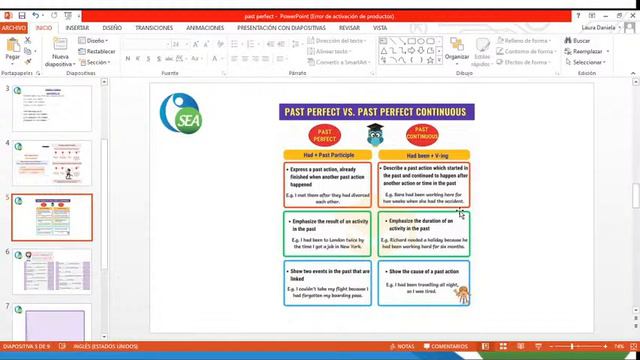Fit slide to current window
The width and height of the screenshot is (640, 360).
pyautogui.click(x=633, y=346)
